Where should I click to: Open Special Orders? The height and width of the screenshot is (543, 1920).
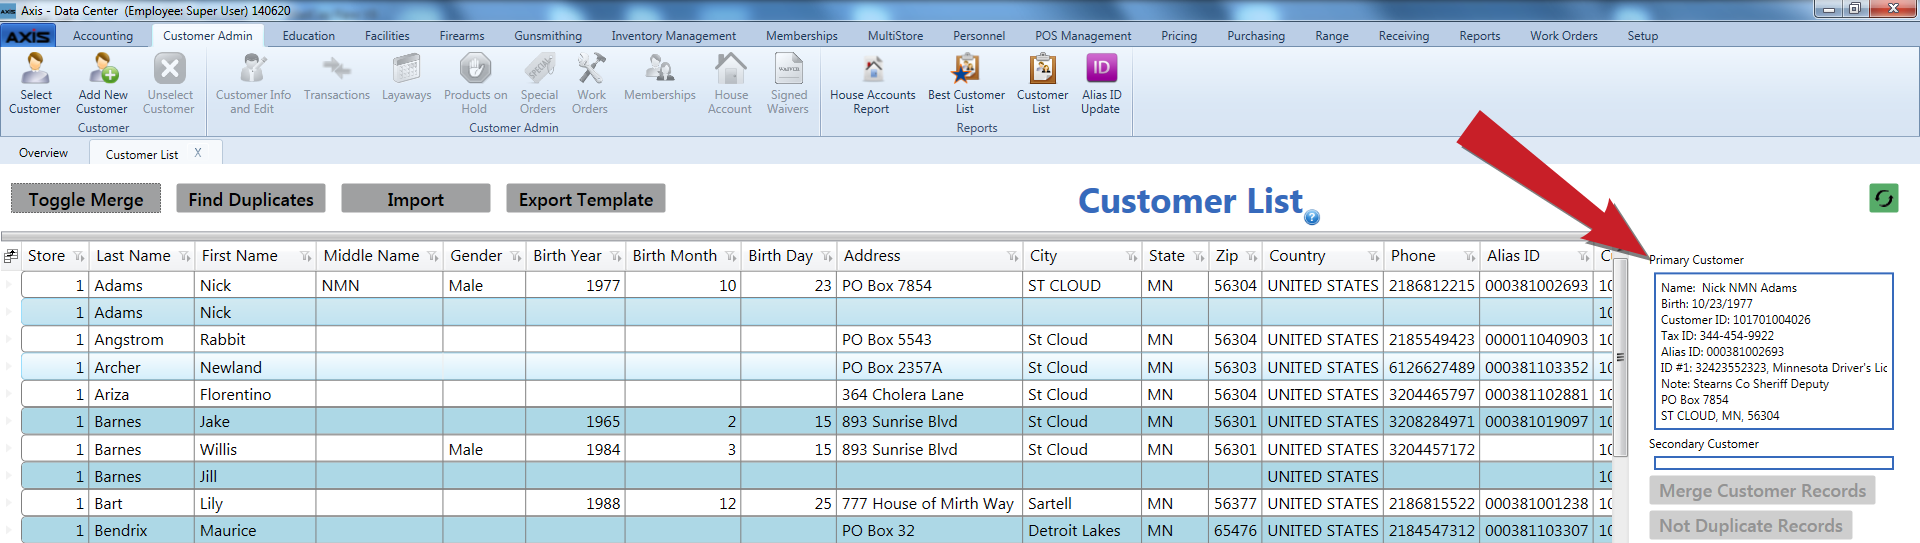(539, 83)
